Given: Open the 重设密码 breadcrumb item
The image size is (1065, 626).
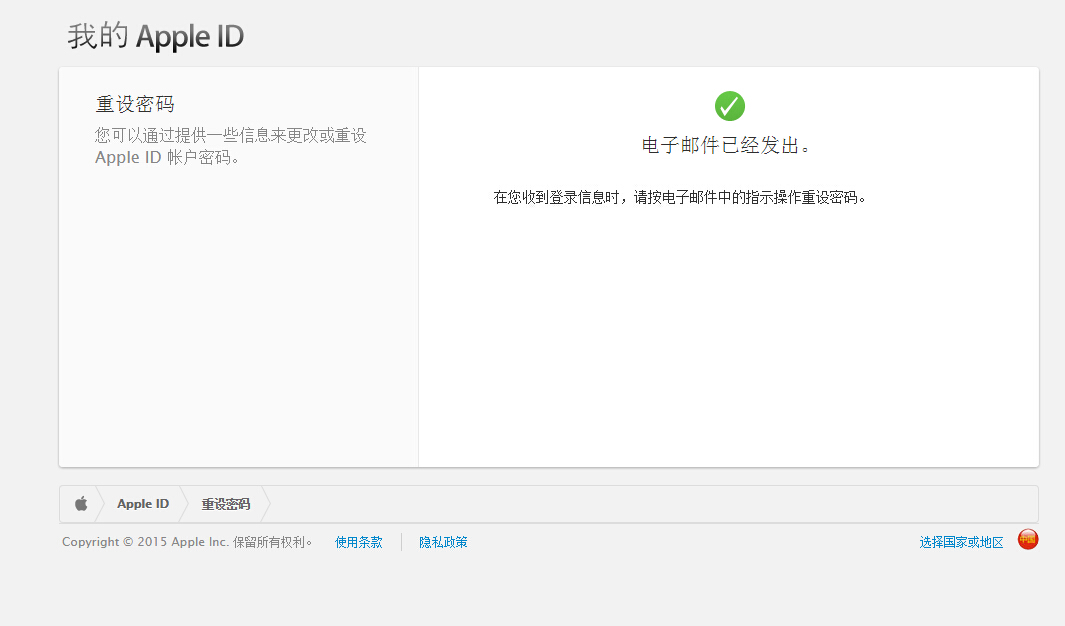Looking at the screenshot, I should pyautogui.click(x=225, y=504).
